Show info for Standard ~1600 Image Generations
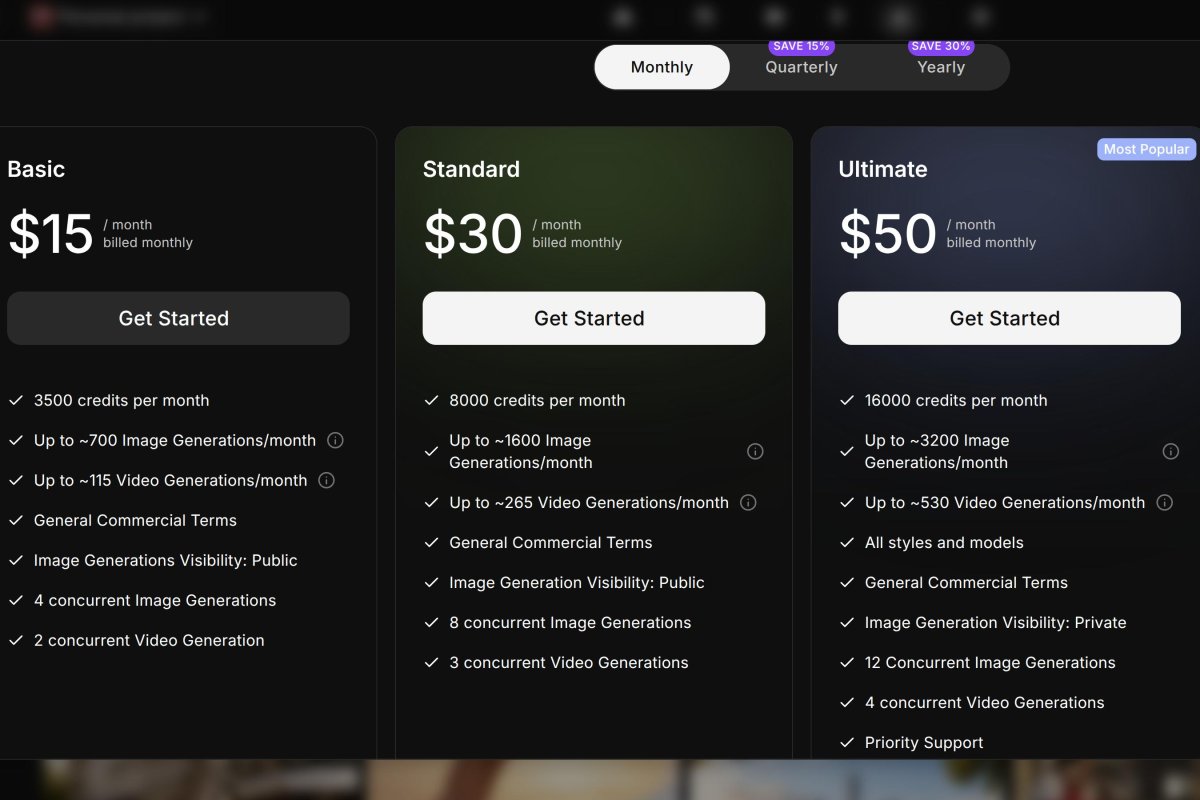 tap(755, 451)
